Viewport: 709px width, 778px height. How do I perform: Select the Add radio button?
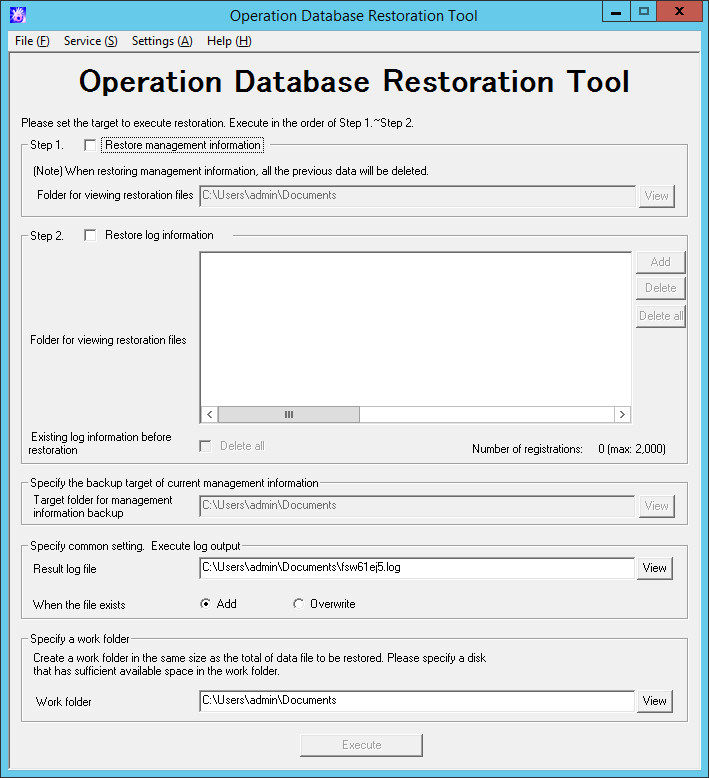pos(205,604)
